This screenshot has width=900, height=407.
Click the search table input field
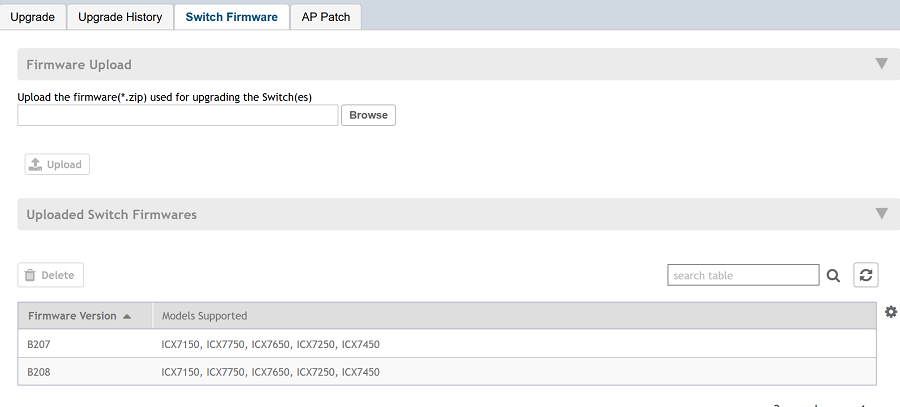pos(743,275)
